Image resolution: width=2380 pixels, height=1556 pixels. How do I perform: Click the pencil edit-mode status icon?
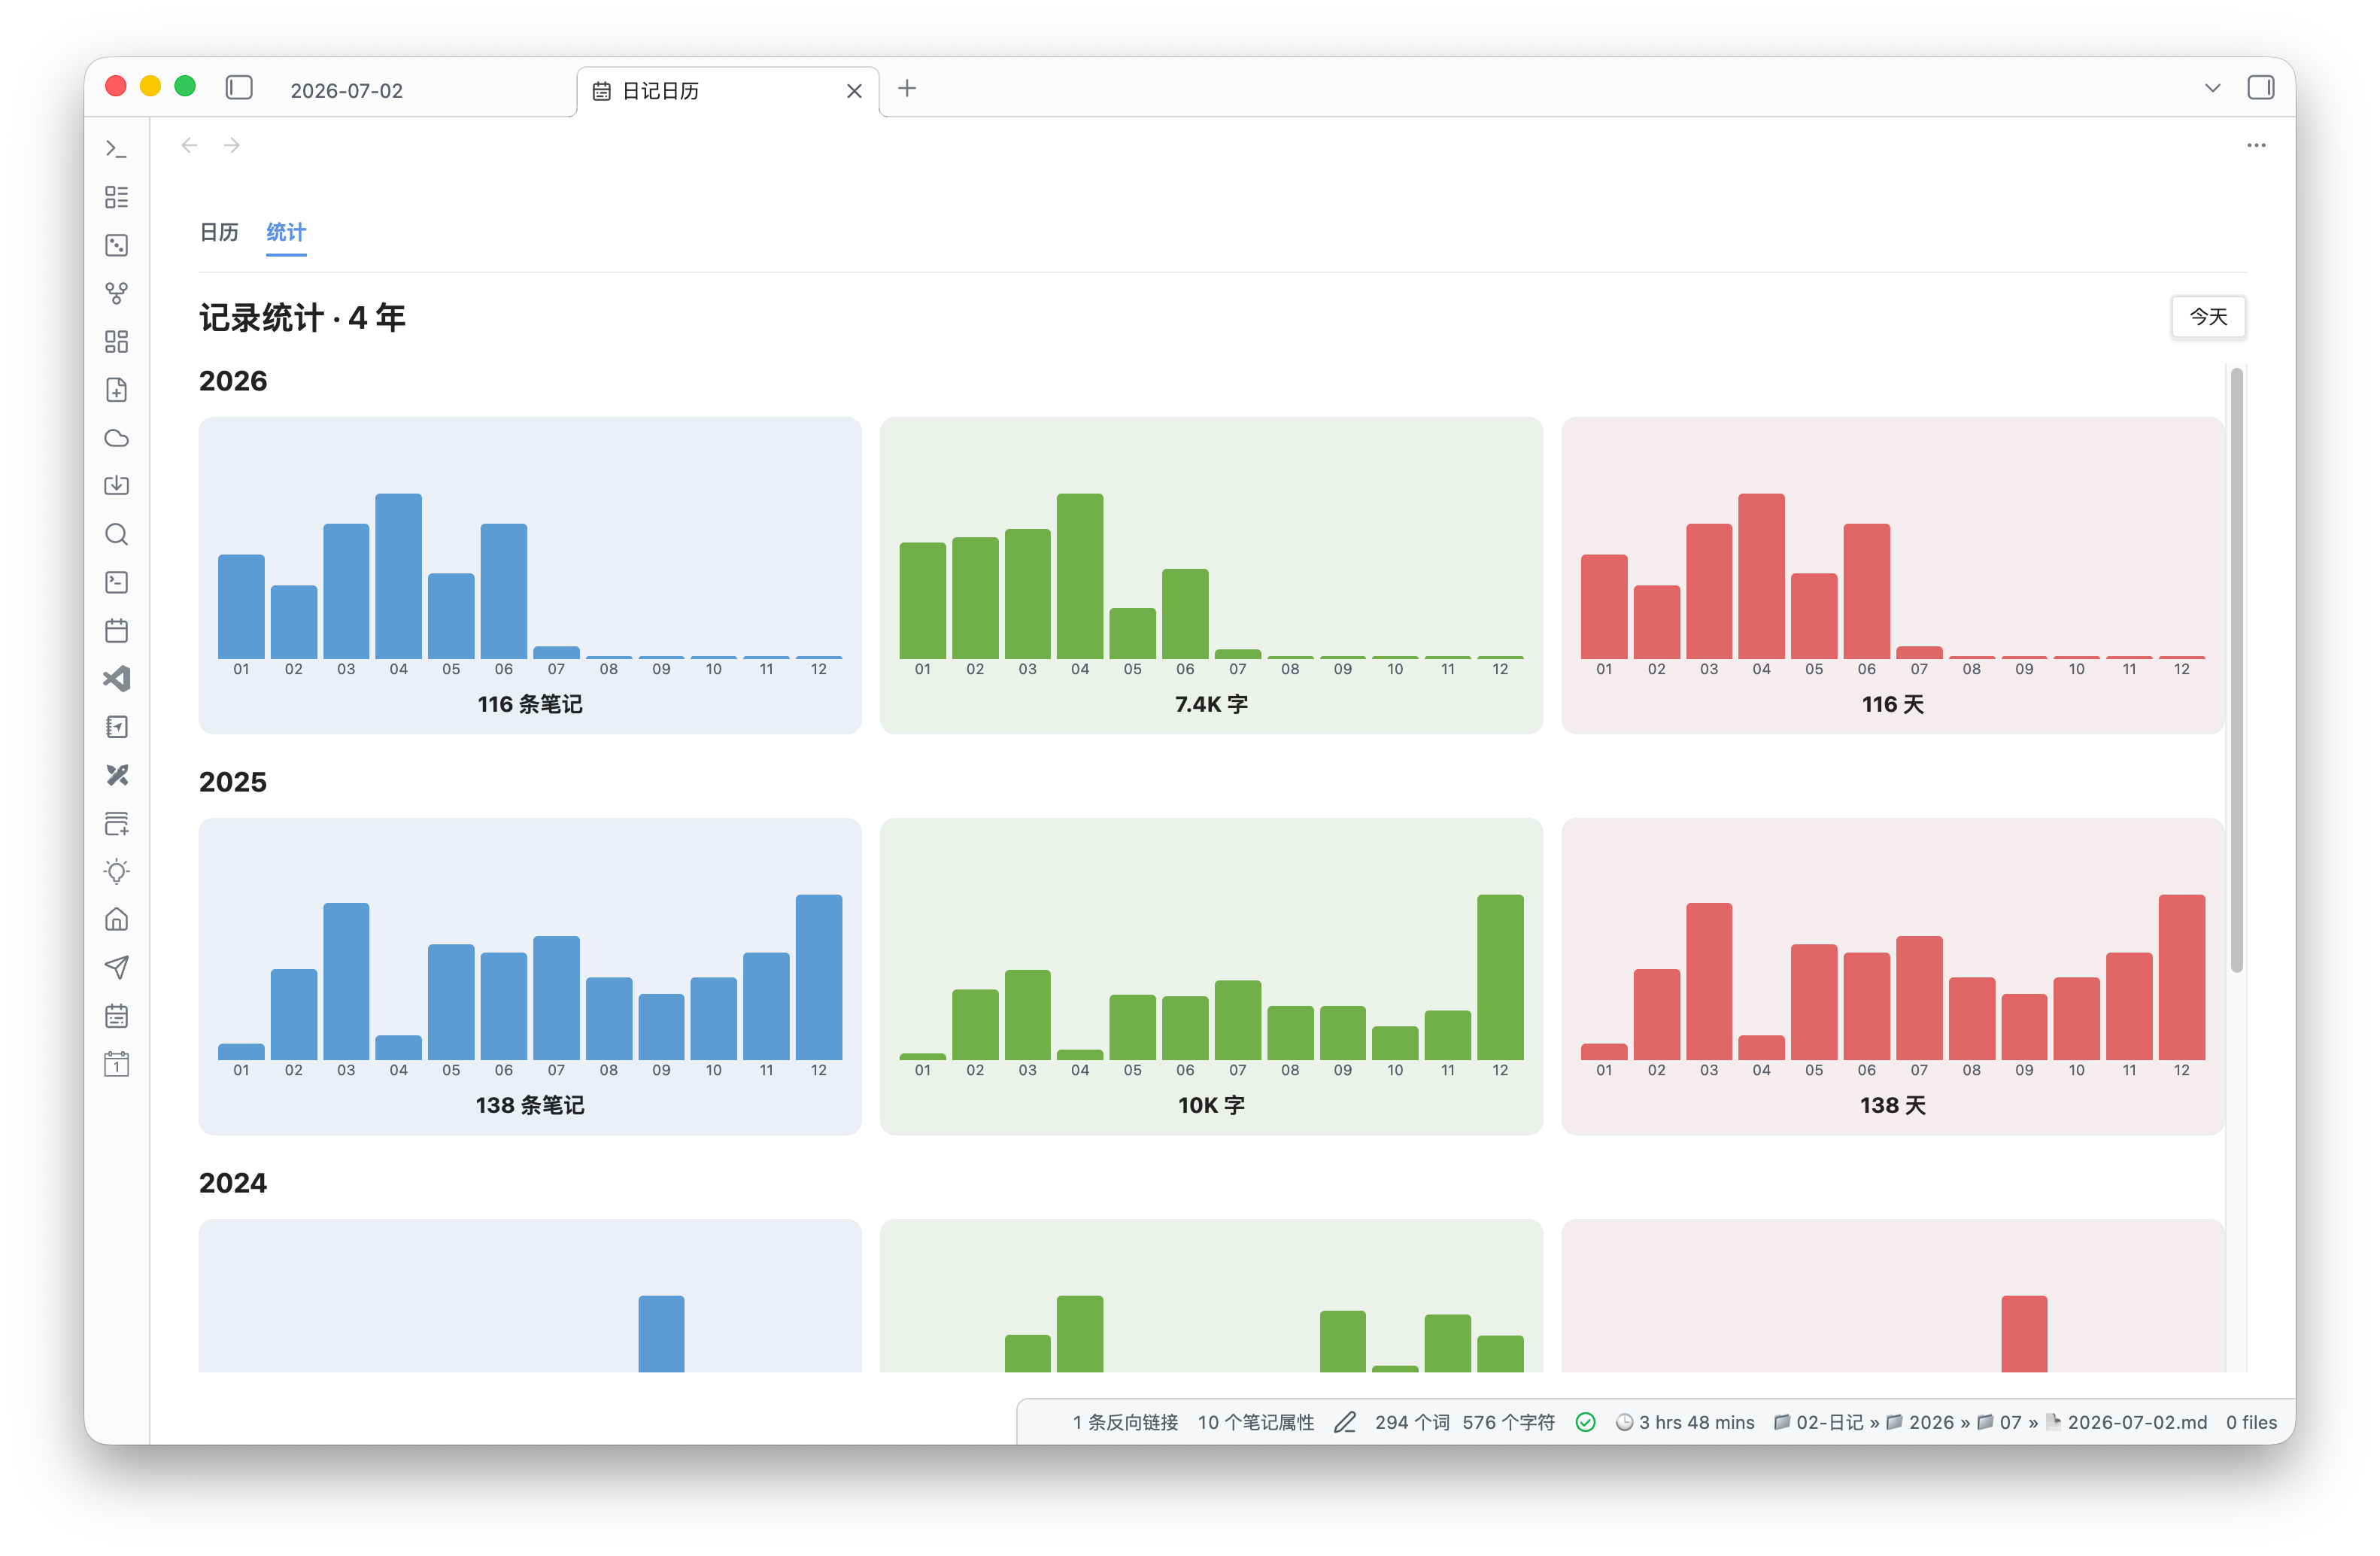(x=1345, y=1422)
